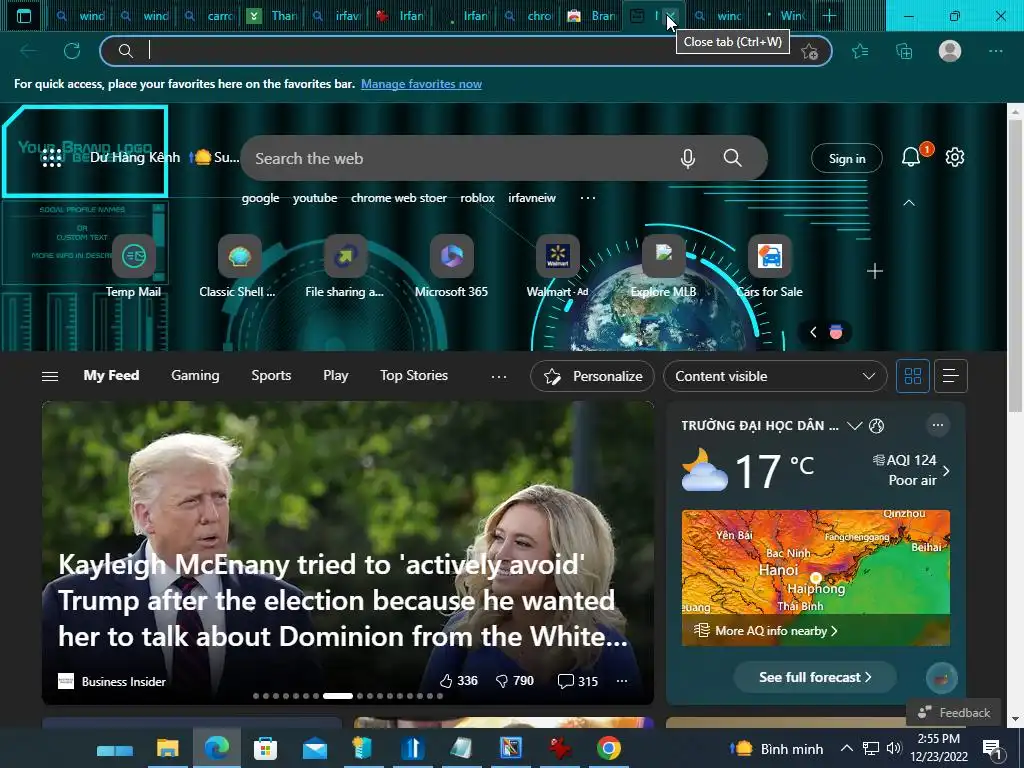The height and width of the screenshot is (768, 1024).
Task: Open notifications bell icon
Action: 911,157
